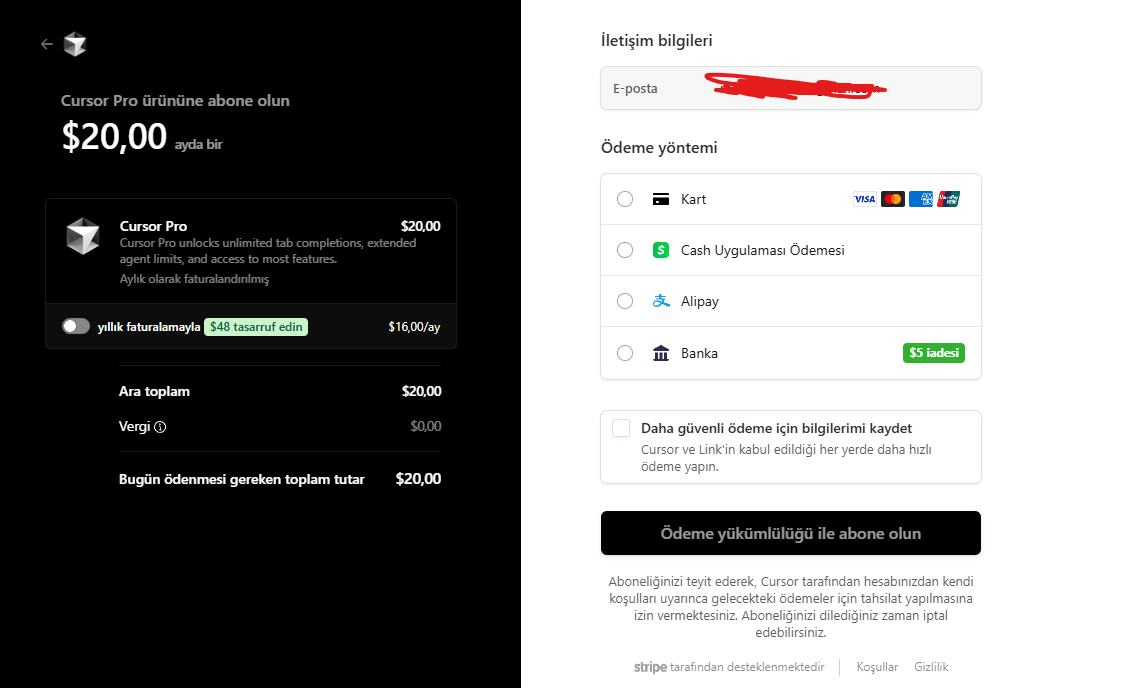The width and height of the screenshot is (1129, 688).
Task: Click Daha güvenli ödeme için bilgilerimi kaydet label
Action: coord(776,428)
